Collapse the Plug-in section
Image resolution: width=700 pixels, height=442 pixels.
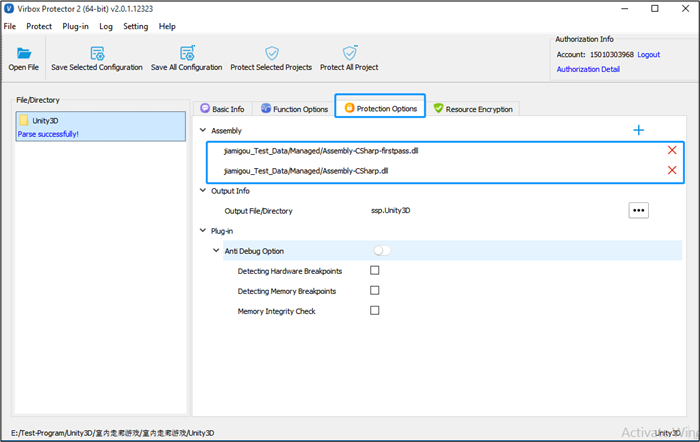(x=203, y=230)
